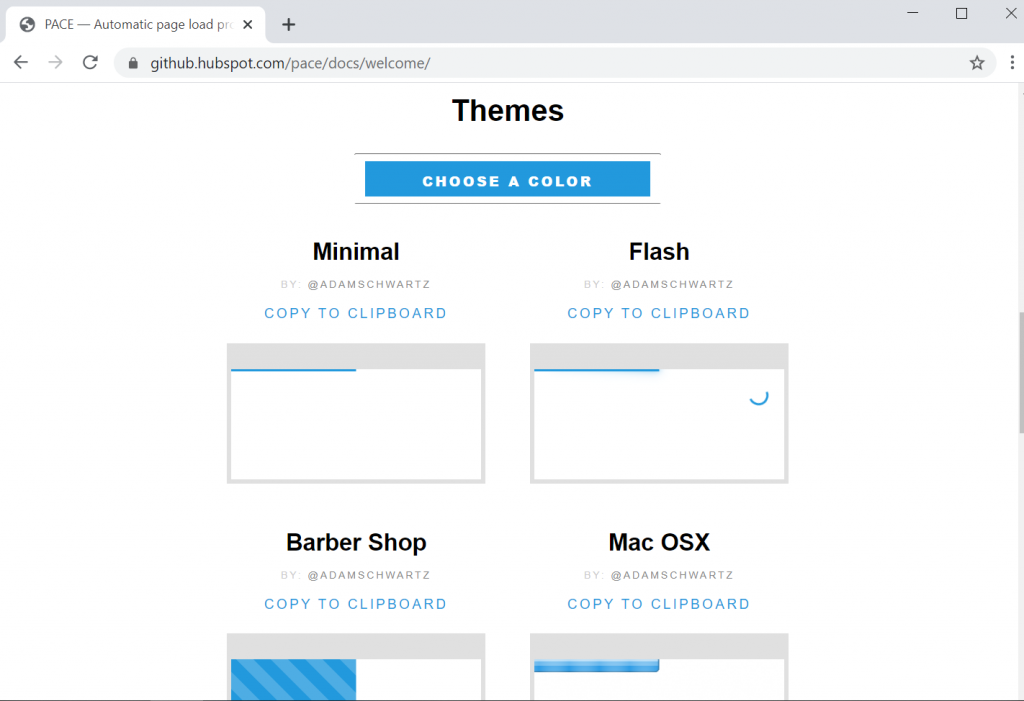Select the Flash theme preview

659,414
